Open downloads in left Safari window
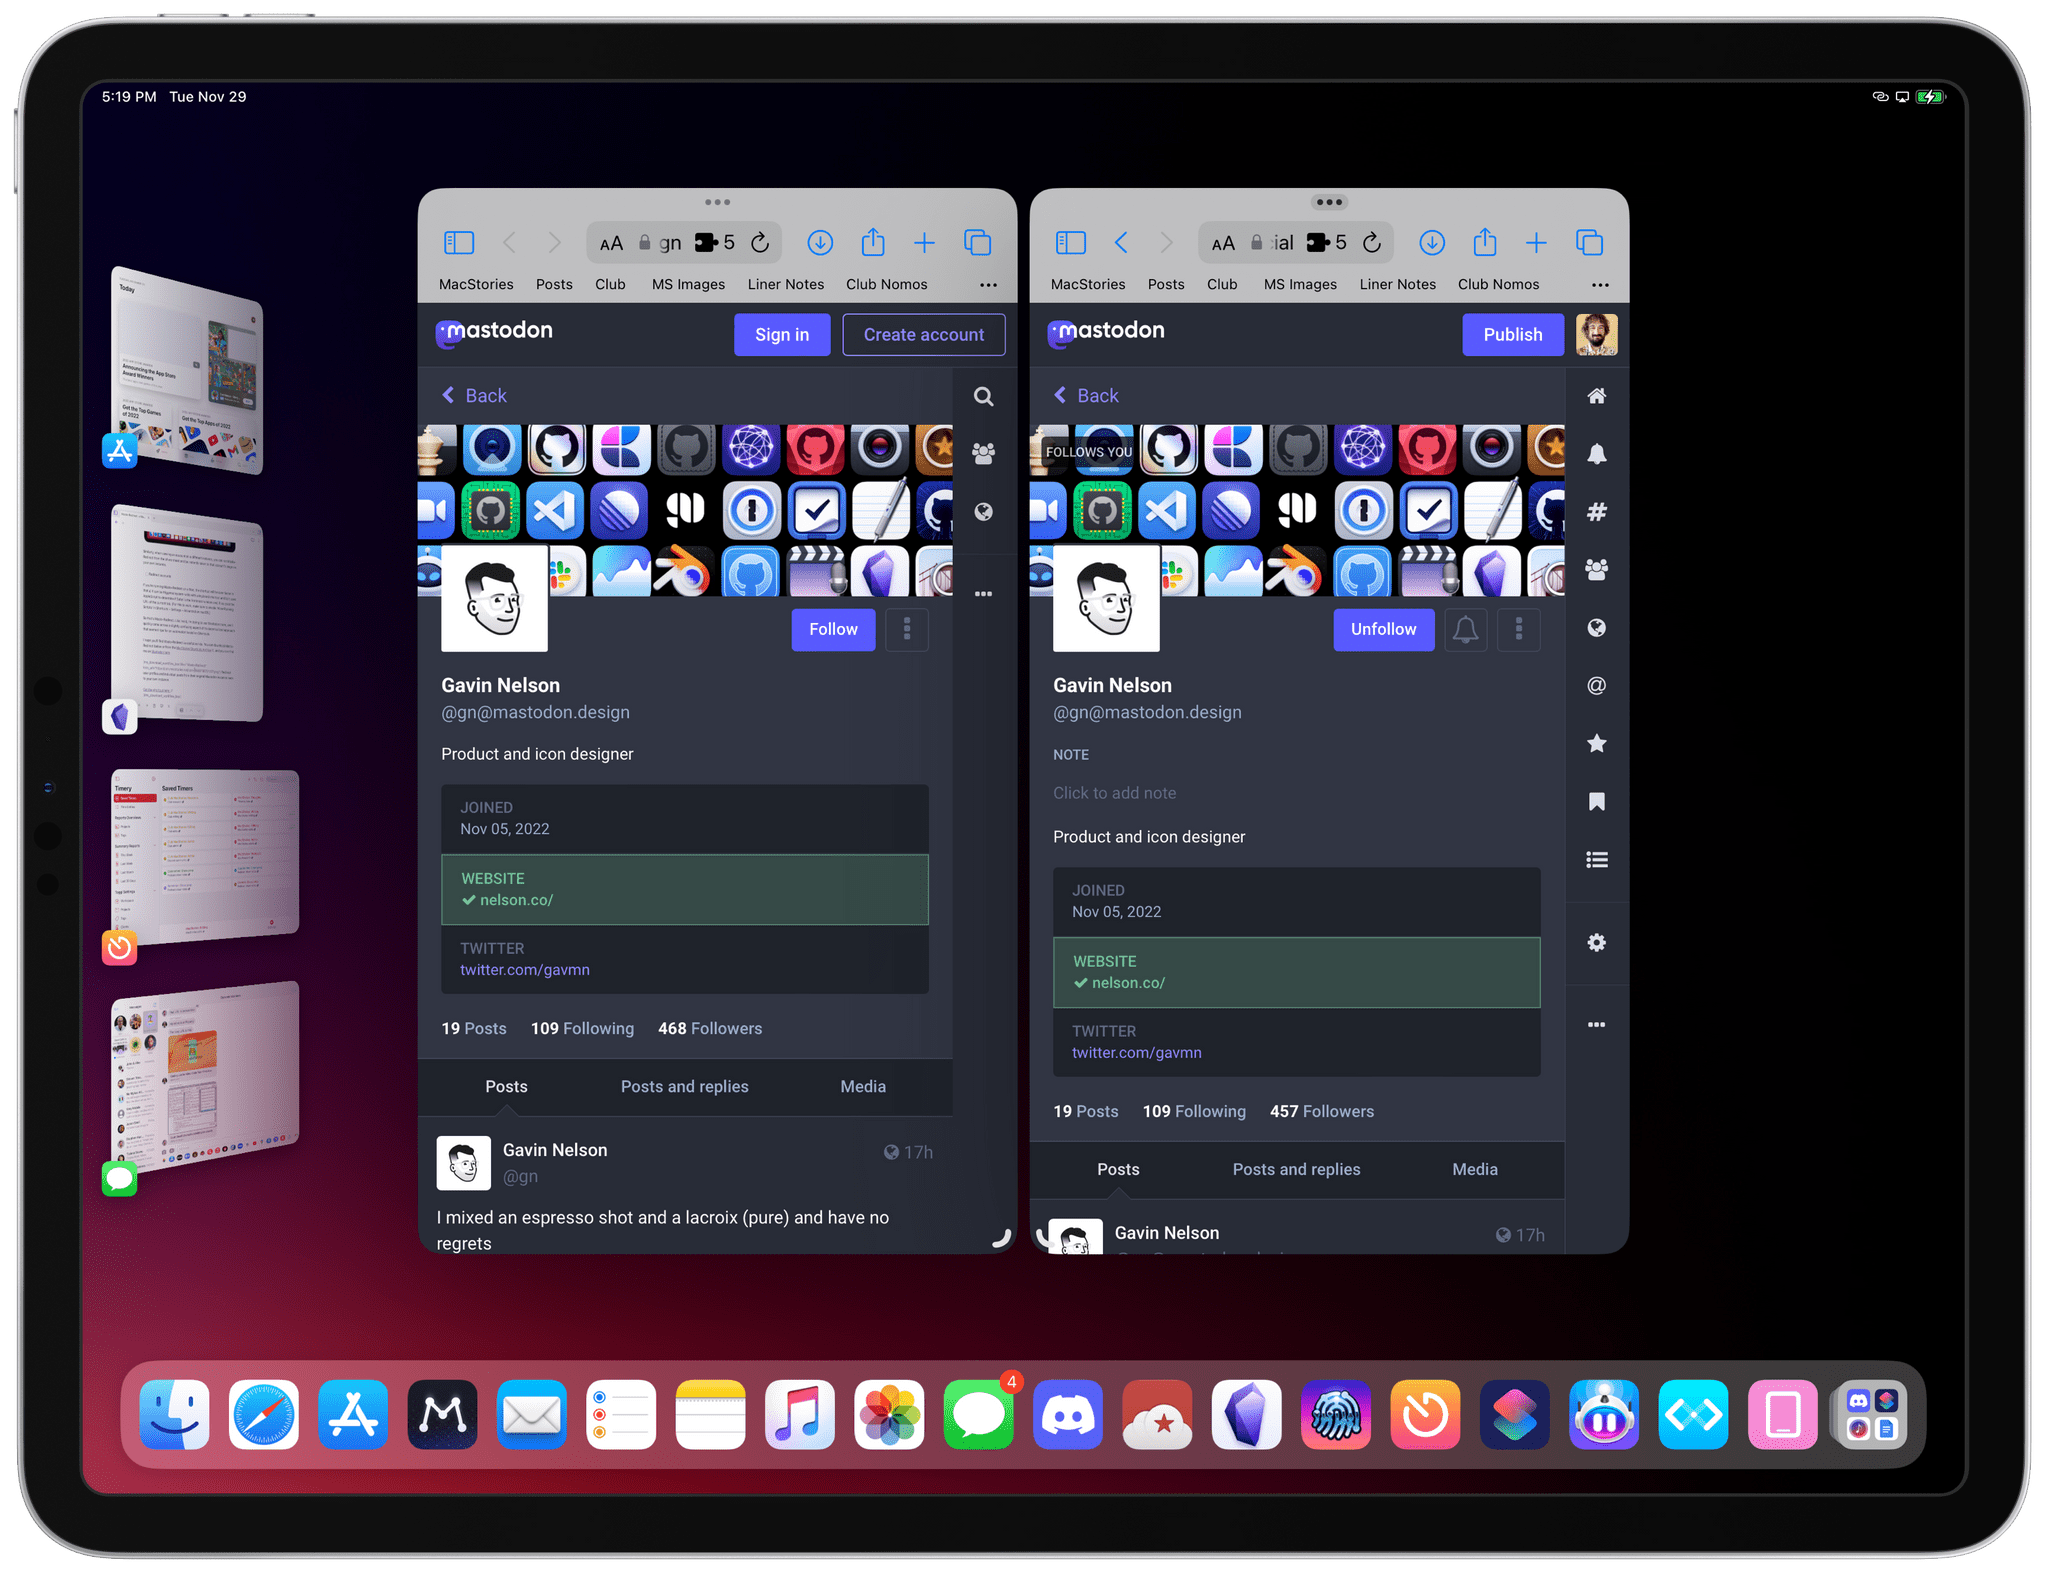 (820, 242)
